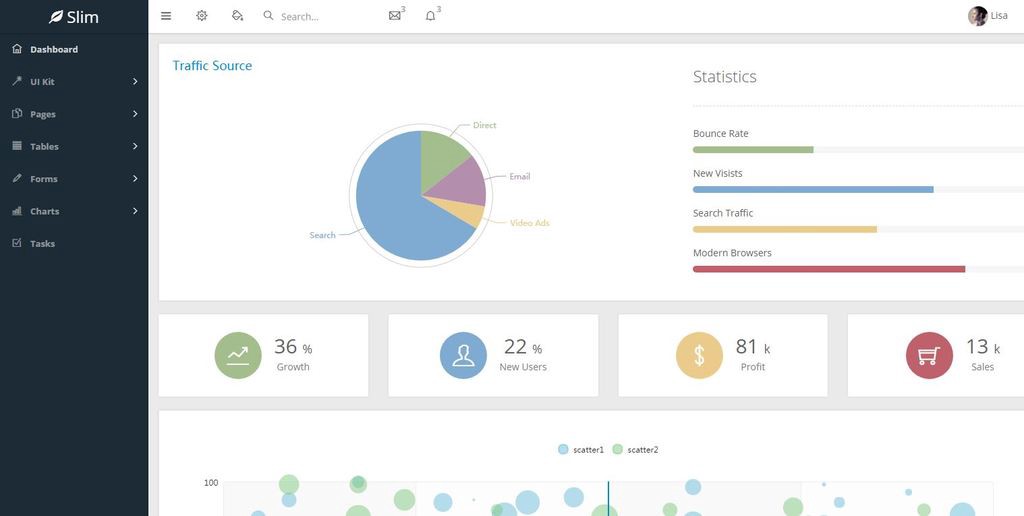Click the search magnifier icon

[268, 16]
